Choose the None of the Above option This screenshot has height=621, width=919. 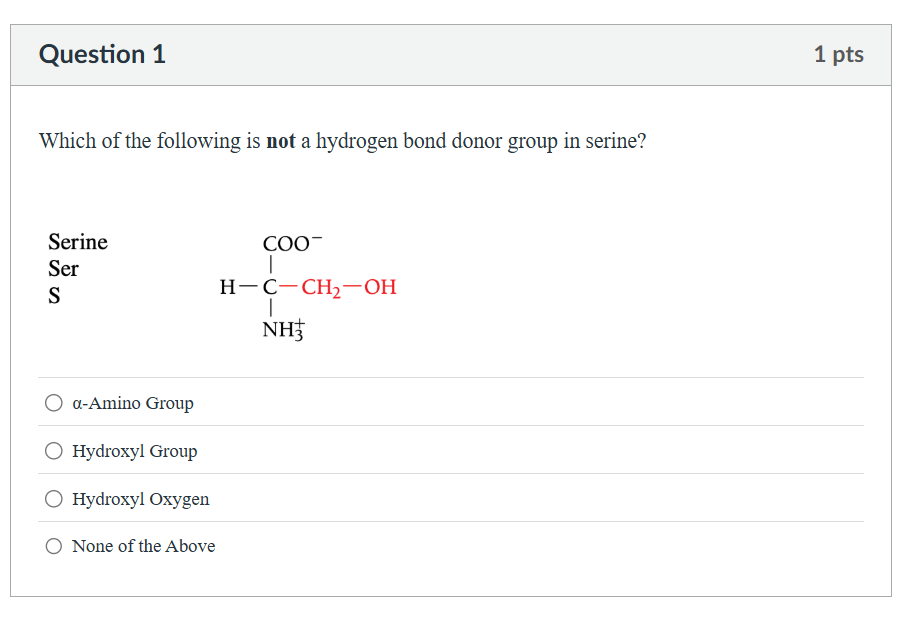coord(53,546)
